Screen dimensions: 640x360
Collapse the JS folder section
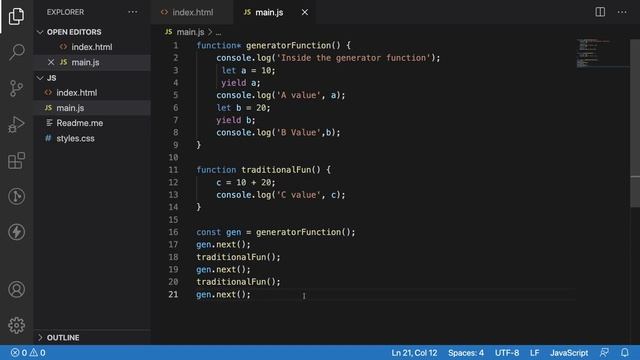click(51, 78)
